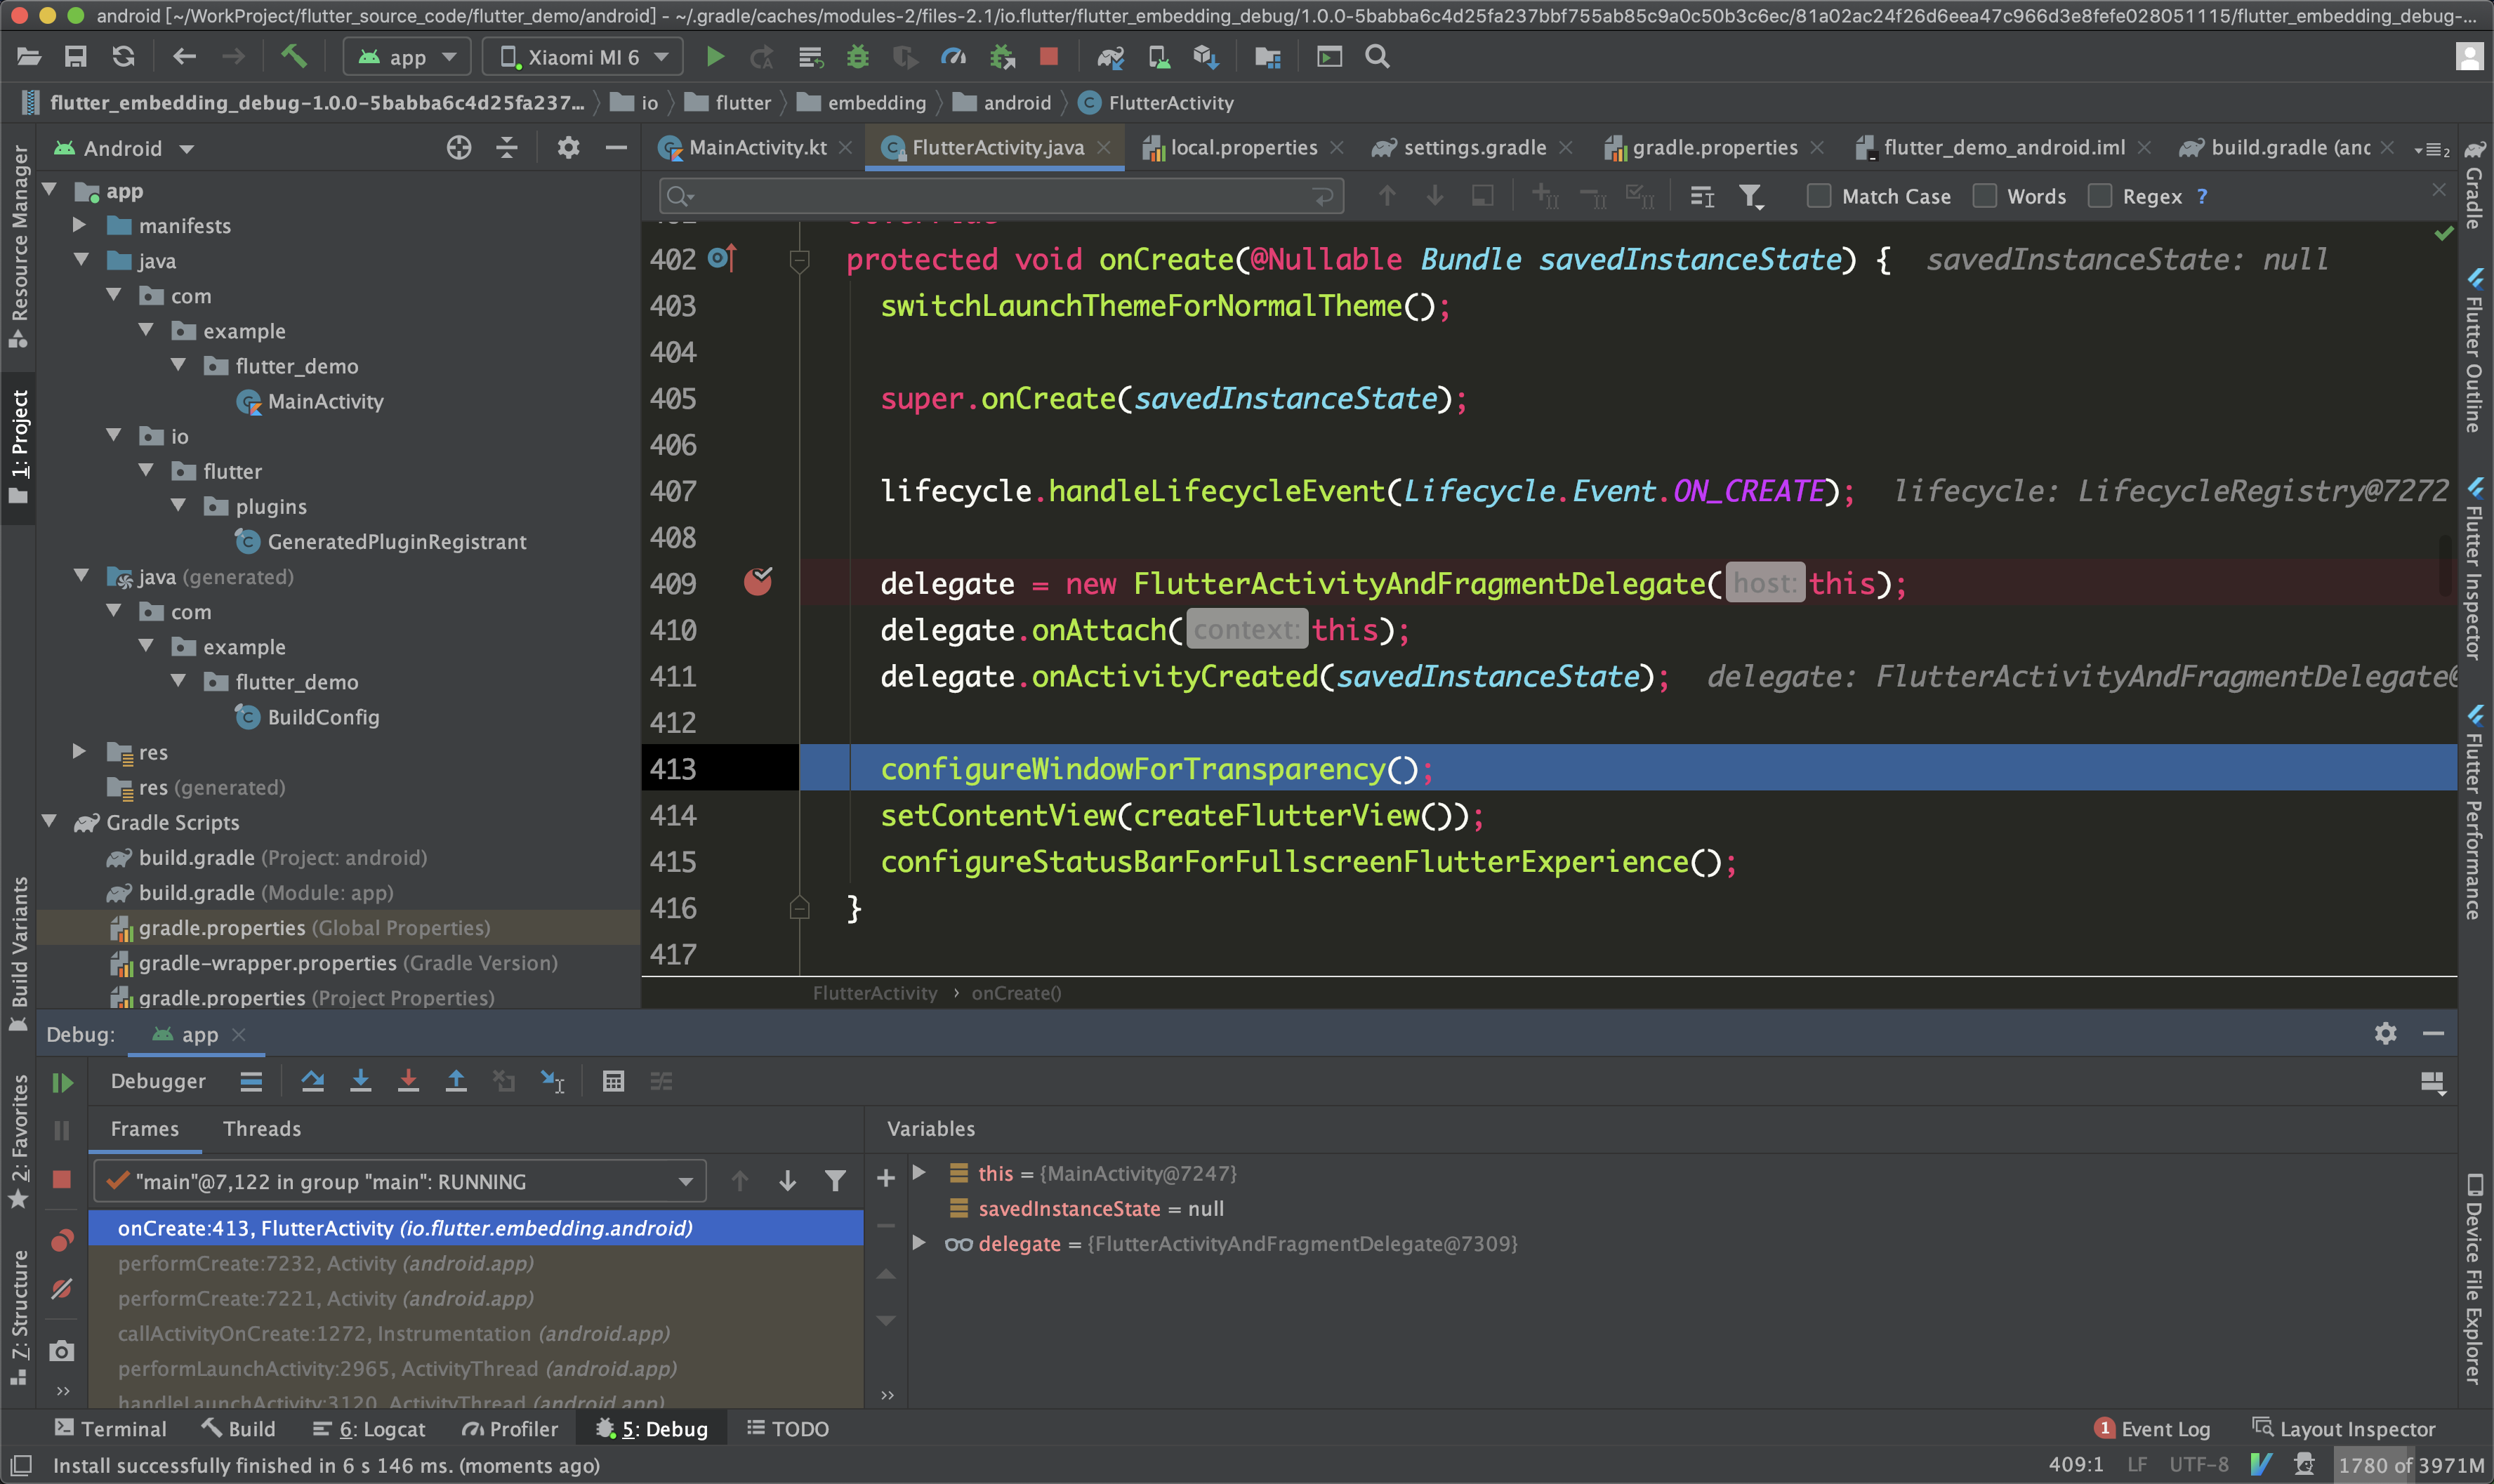Sync project with Gradle files
This screenshot has width=2494, height=1484.
[1111, 57]
